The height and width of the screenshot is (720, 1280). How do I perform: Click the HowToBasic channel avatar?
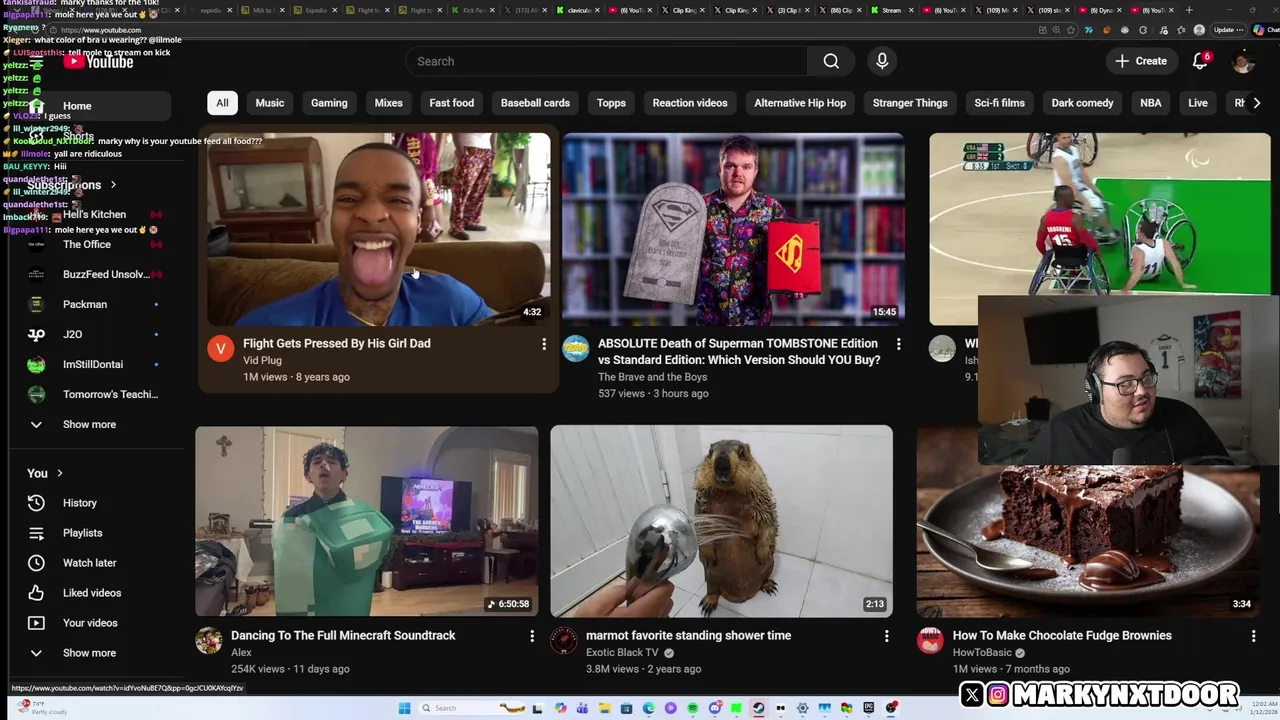coord(930,640)
